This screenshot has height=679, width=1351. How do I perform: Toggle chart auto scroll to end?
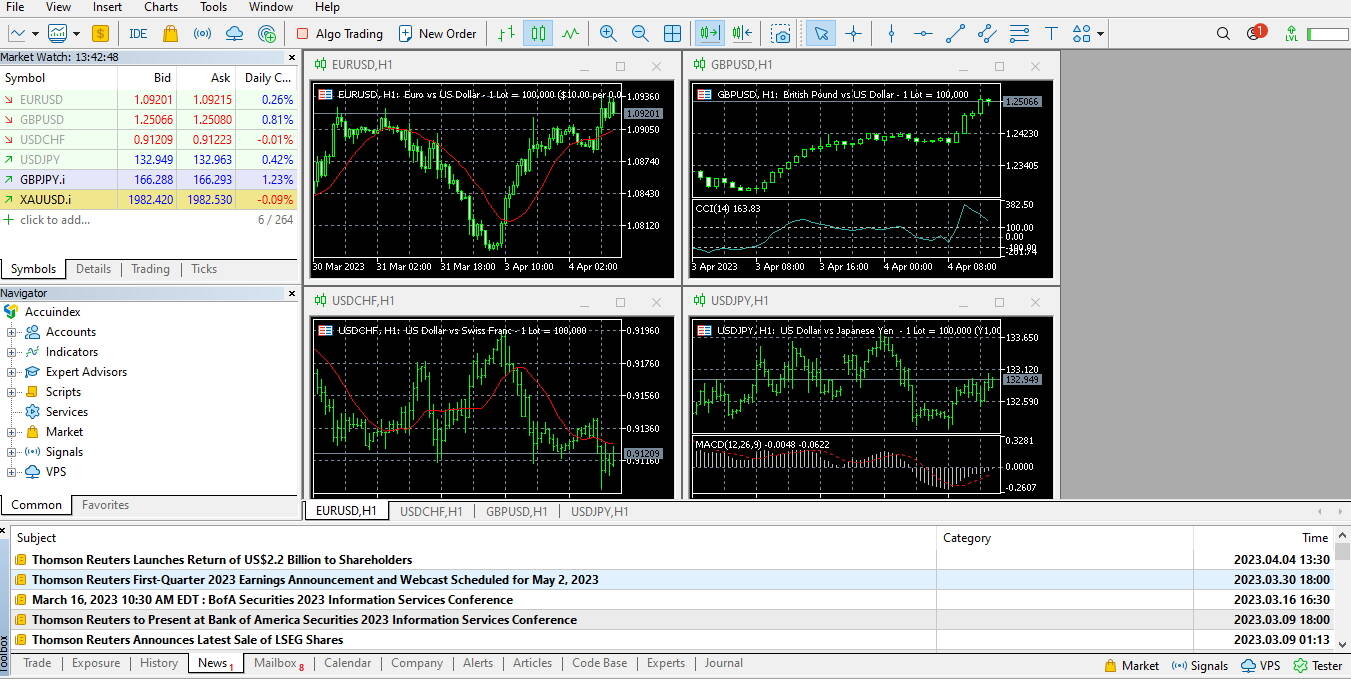click(x=709, y=33)
